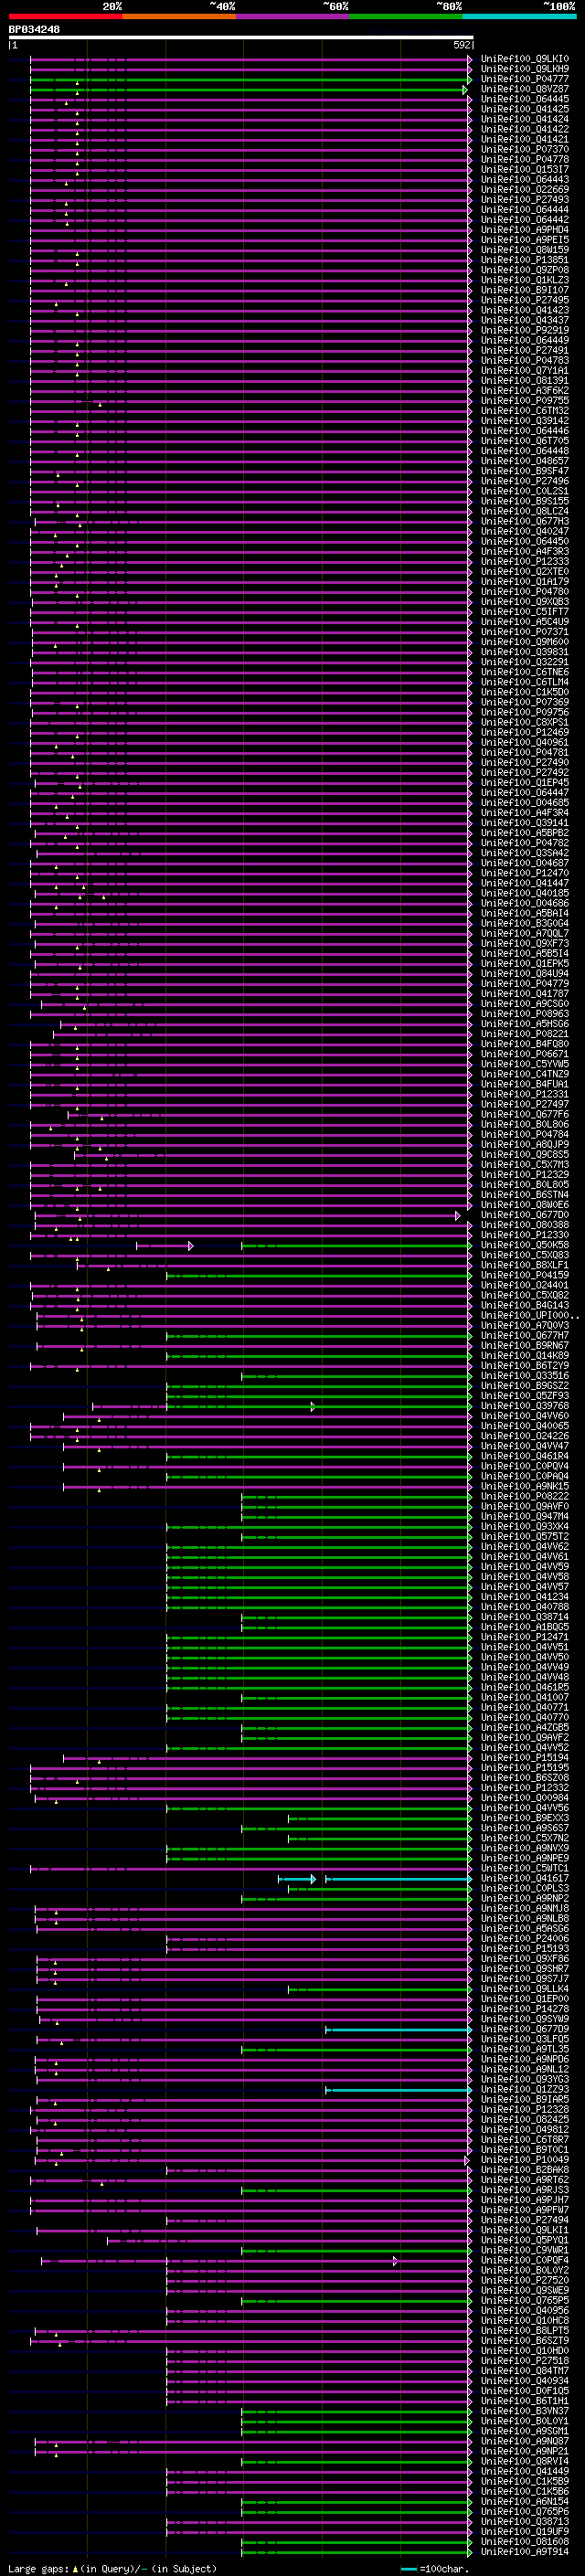The width and height of the screenshot is (585, 2576).
Task: Select hit UniRef100_A9TL35
Action: tap(525, 2050)
